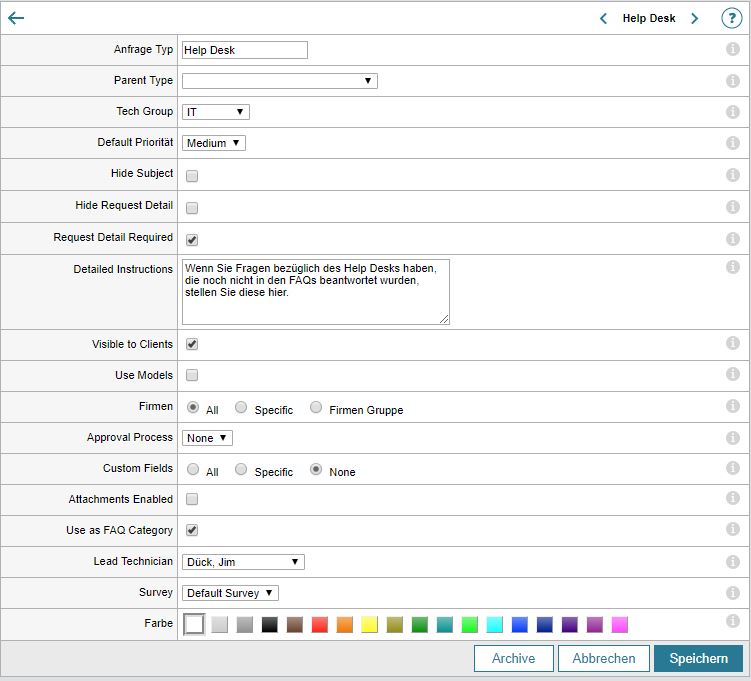Click info icon for Custom Fields row
This screenshot has width=751, height=681.
[733, 468]
